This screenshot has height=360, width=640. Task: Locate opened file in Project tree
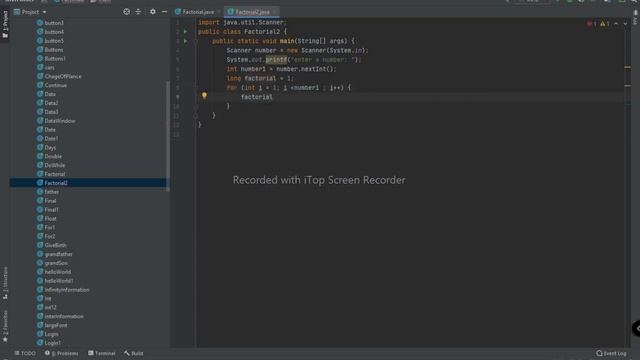click(x=127, y=12)
